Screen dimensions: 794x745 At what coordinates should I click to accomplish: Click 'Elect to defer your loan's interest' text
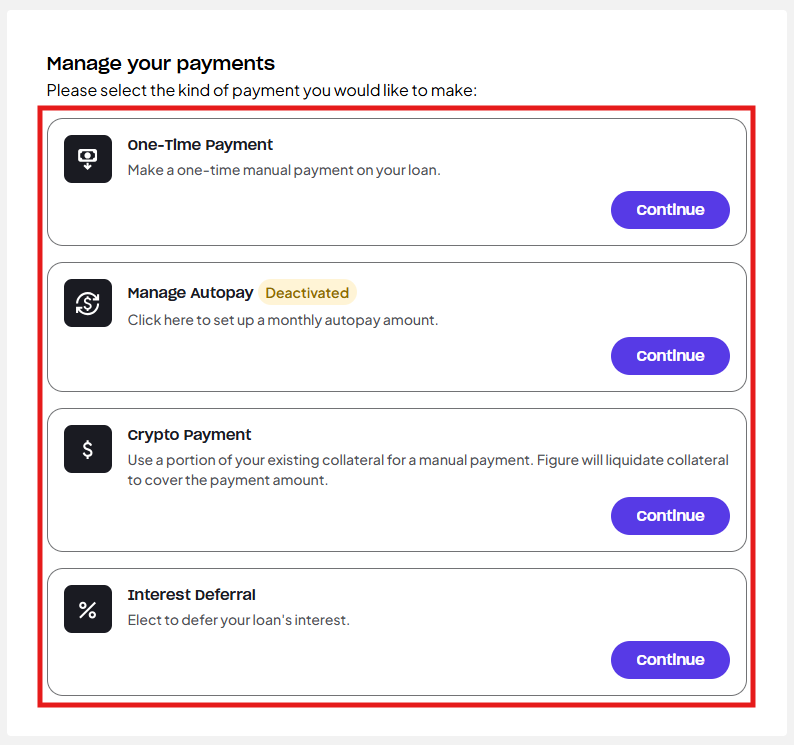(x=239, y=620)
